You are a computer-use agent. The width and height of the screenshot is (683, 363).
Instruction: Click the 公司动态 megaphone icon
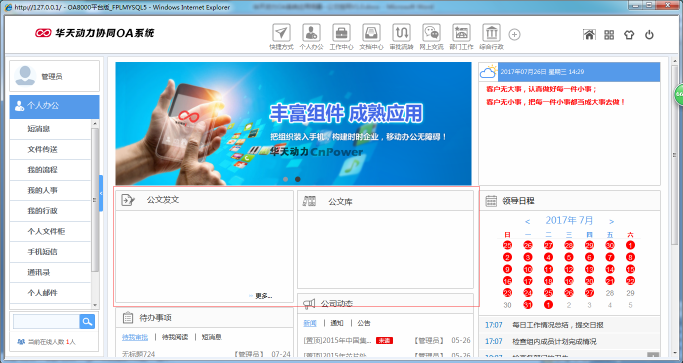pos(309,304)
